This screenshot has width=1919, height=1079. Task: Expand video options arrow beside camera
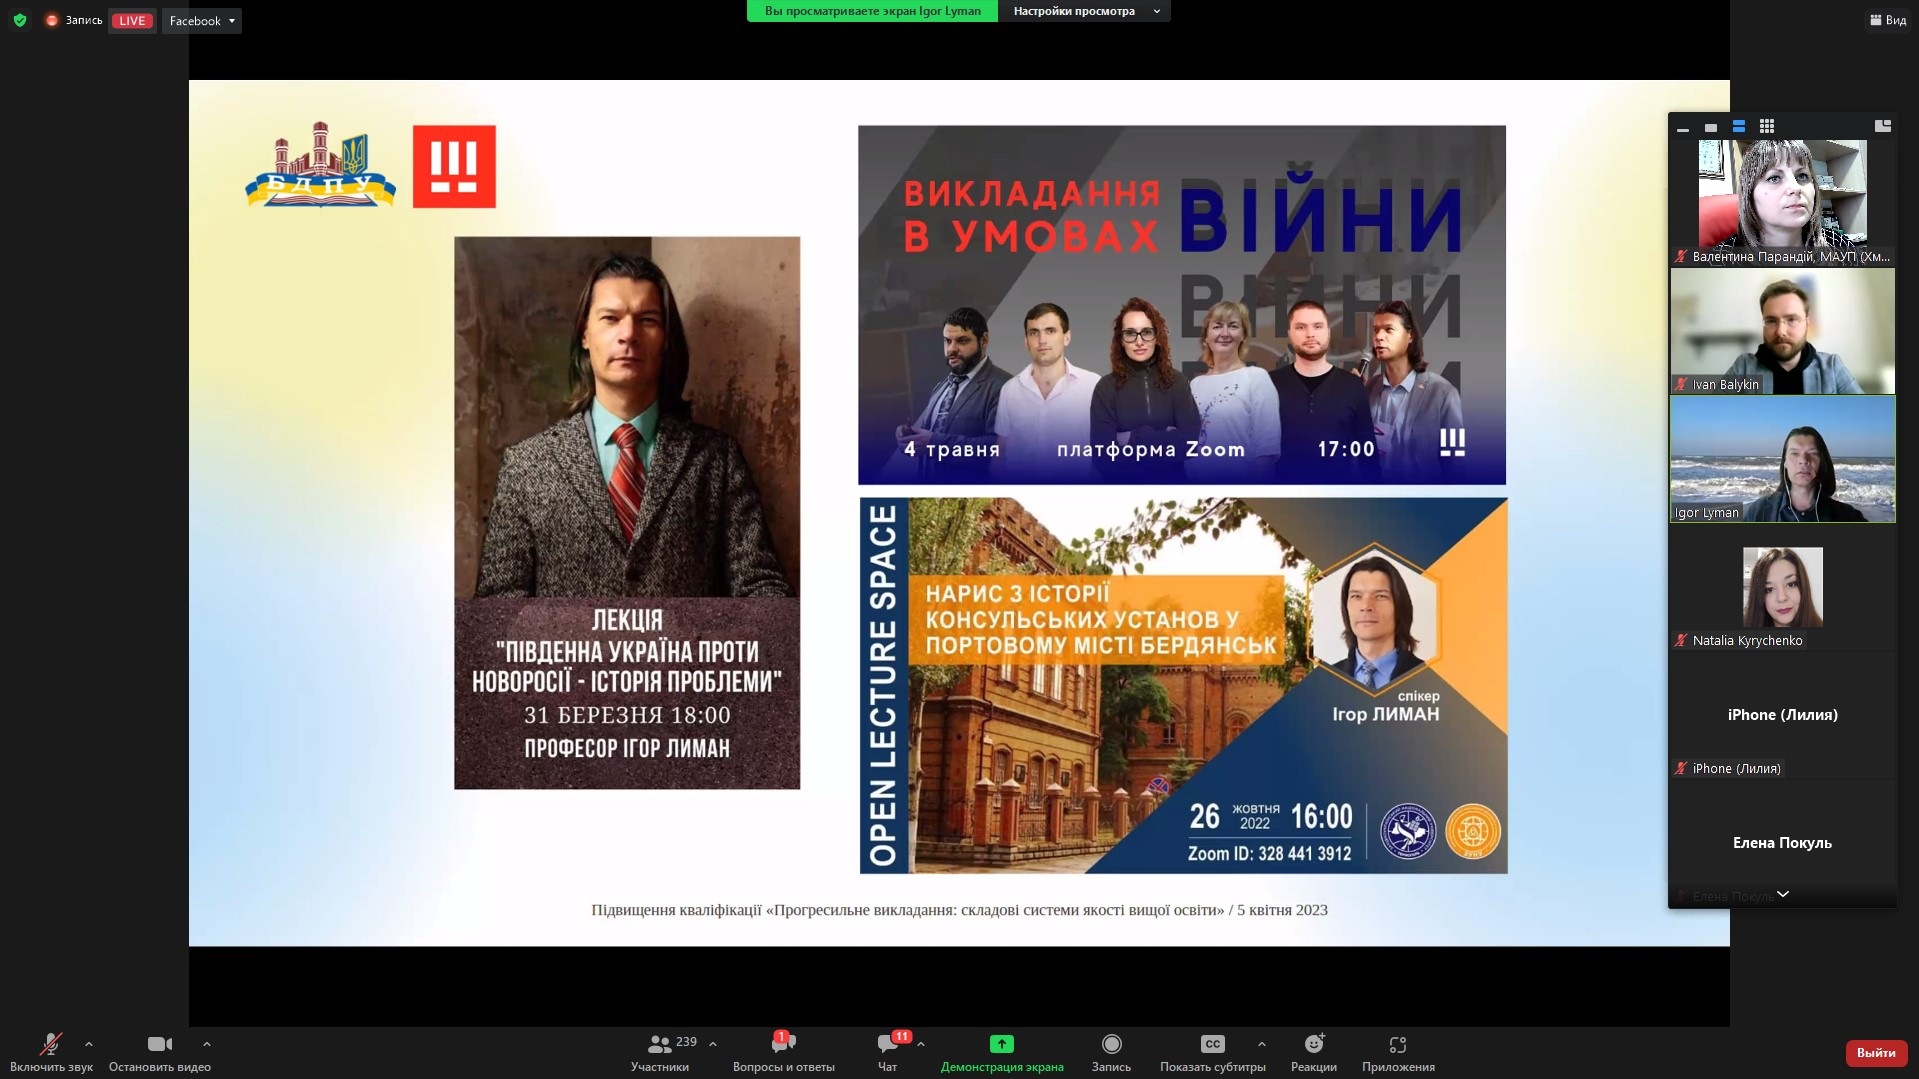[207, 1044]
